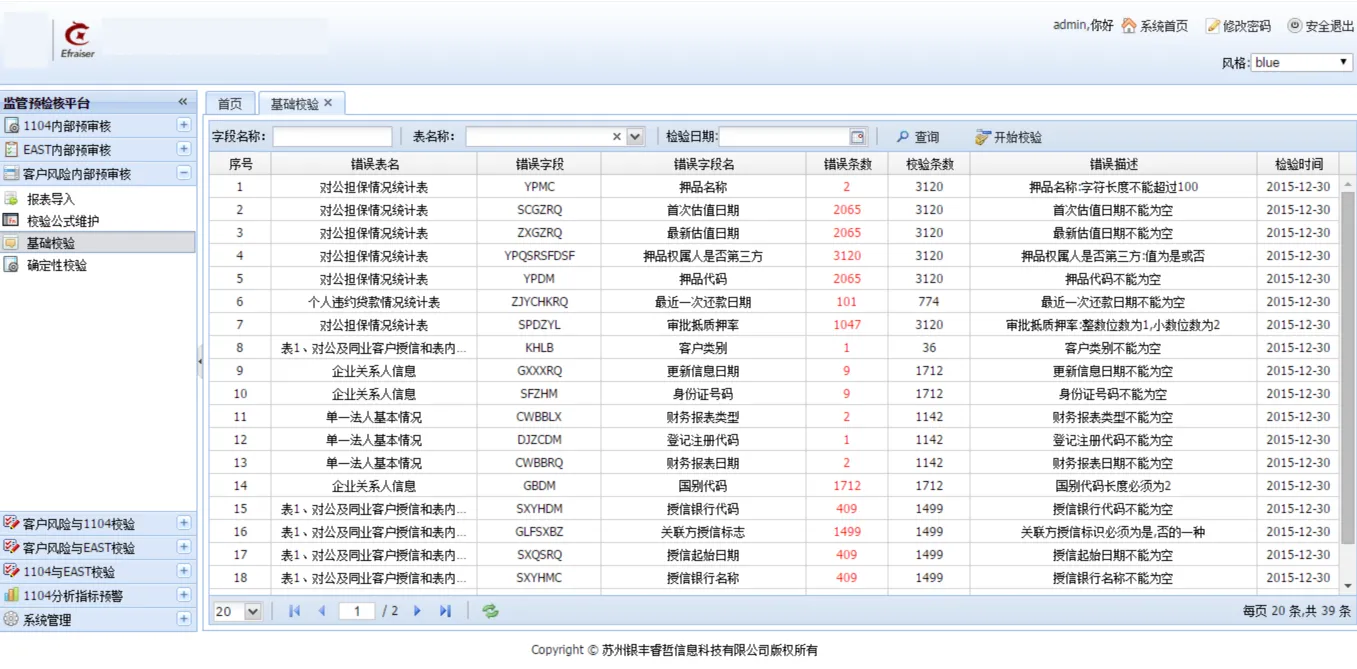This screenshot has height=669, width=1357.
Task: Switch to the 首页 tab
Action: coord(230,104)
